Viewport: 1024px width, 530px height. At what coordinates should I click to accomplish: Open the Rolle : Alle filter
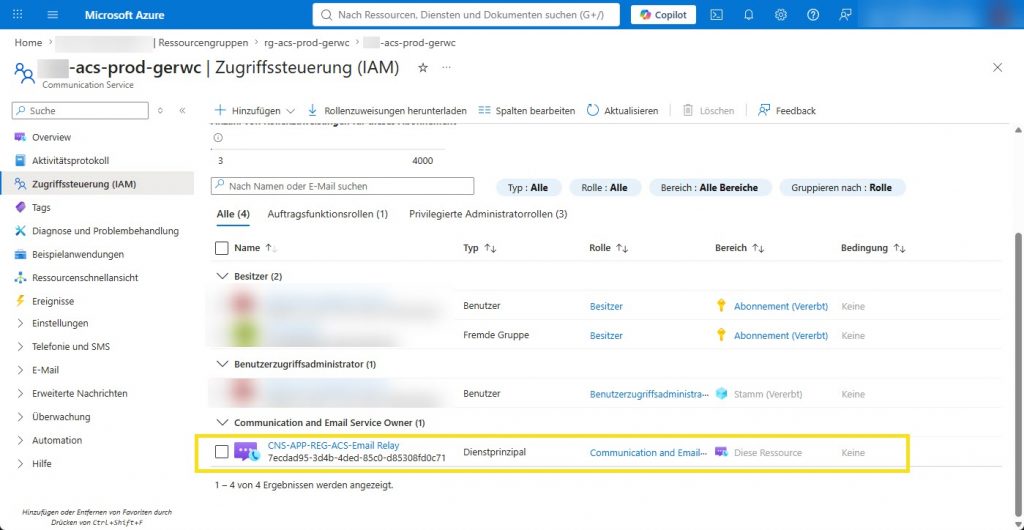605,187
